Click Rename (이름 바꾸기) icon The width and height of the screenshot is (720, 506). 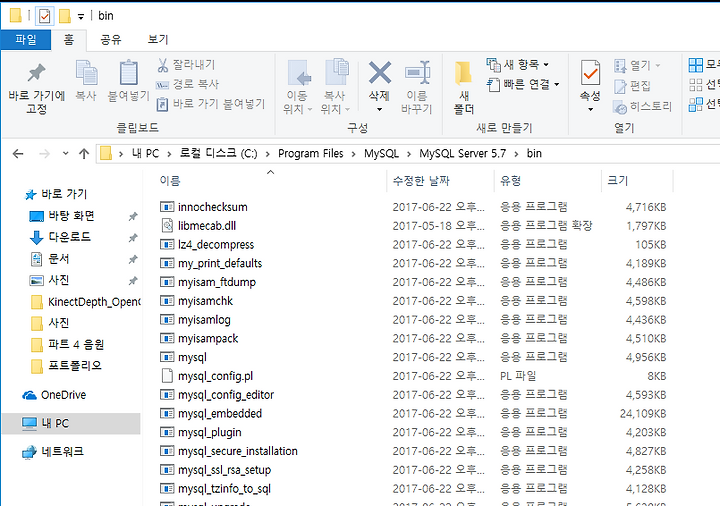[x=416, y=73]
